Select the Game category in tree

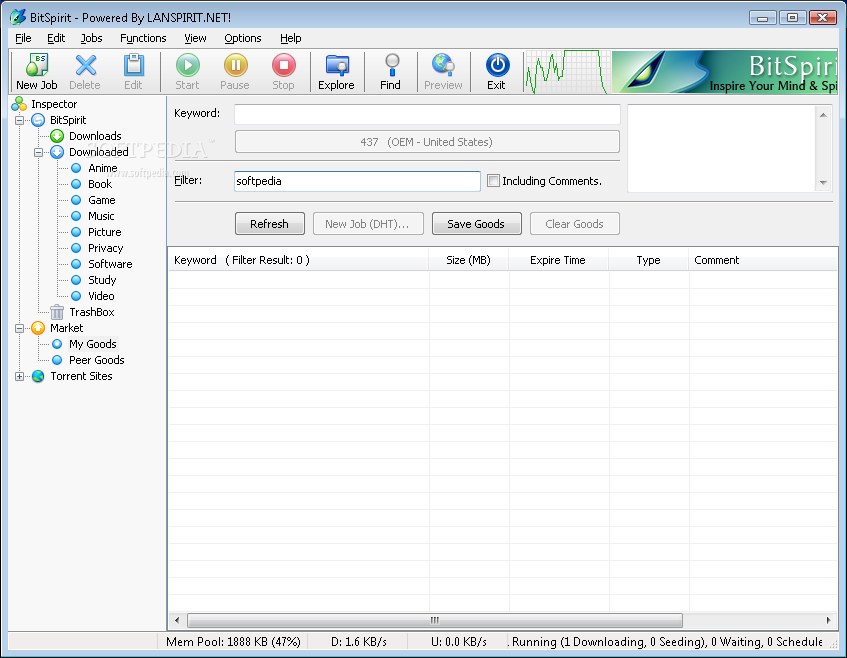point(102,200)
